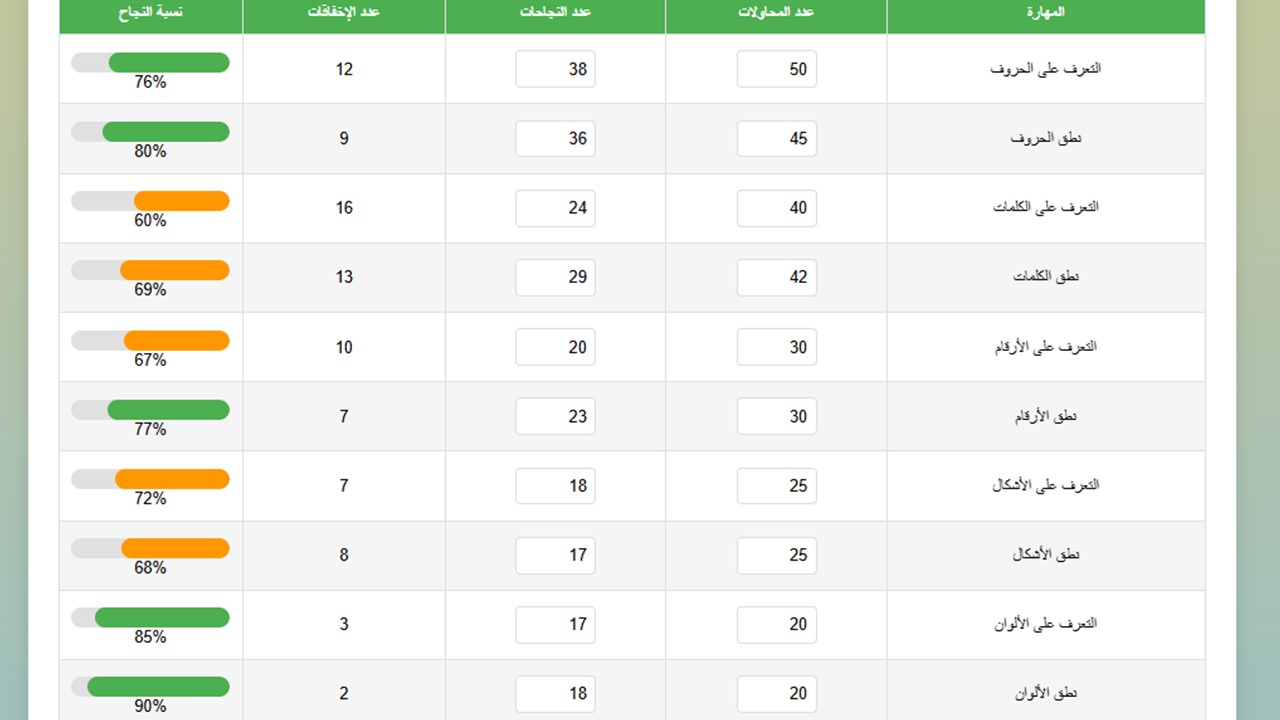The height and width of the screenshot is (720, 1280).
Task: Click the 76% success progress bar
Action: (x=150, y=63)
